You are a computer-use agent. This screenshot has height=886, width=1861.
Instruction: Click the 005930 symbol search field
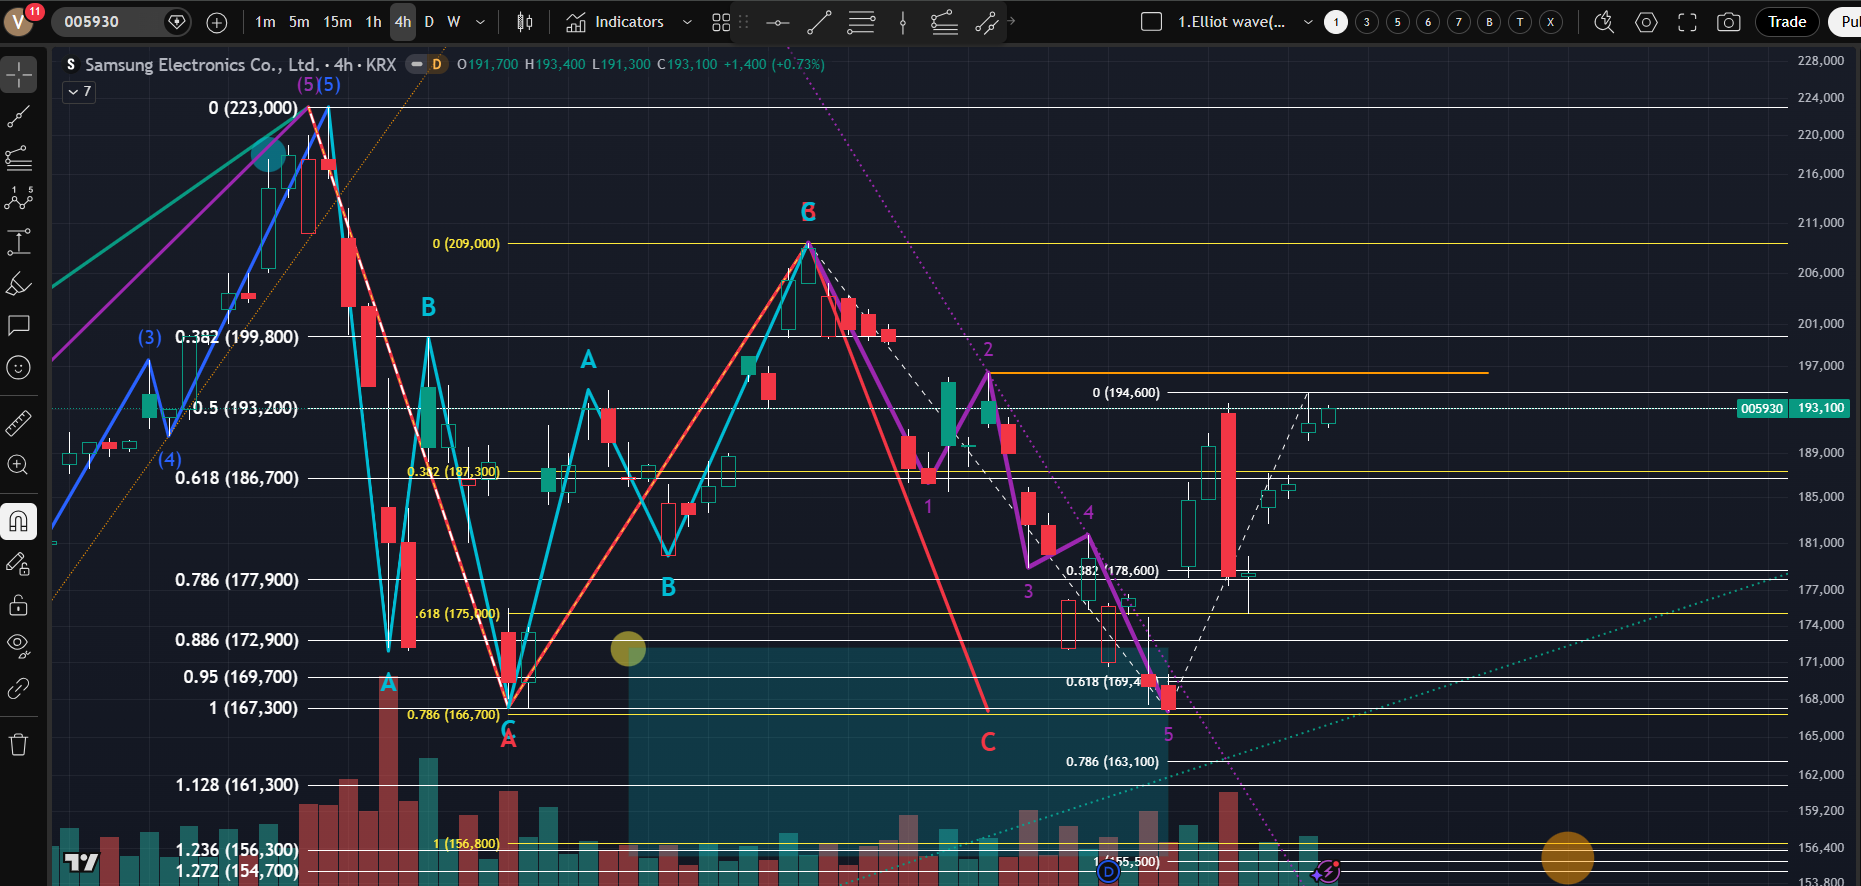[x=105, y=22]
